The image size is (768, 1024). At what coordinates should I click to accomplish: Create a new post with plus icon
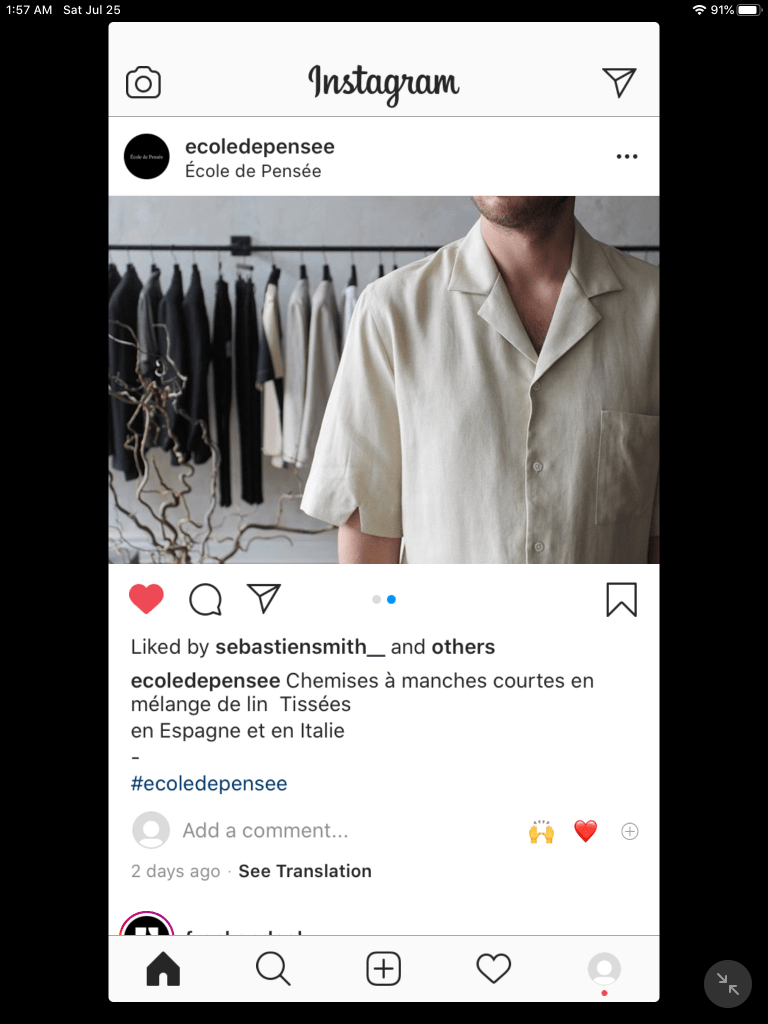click(383, 968)
